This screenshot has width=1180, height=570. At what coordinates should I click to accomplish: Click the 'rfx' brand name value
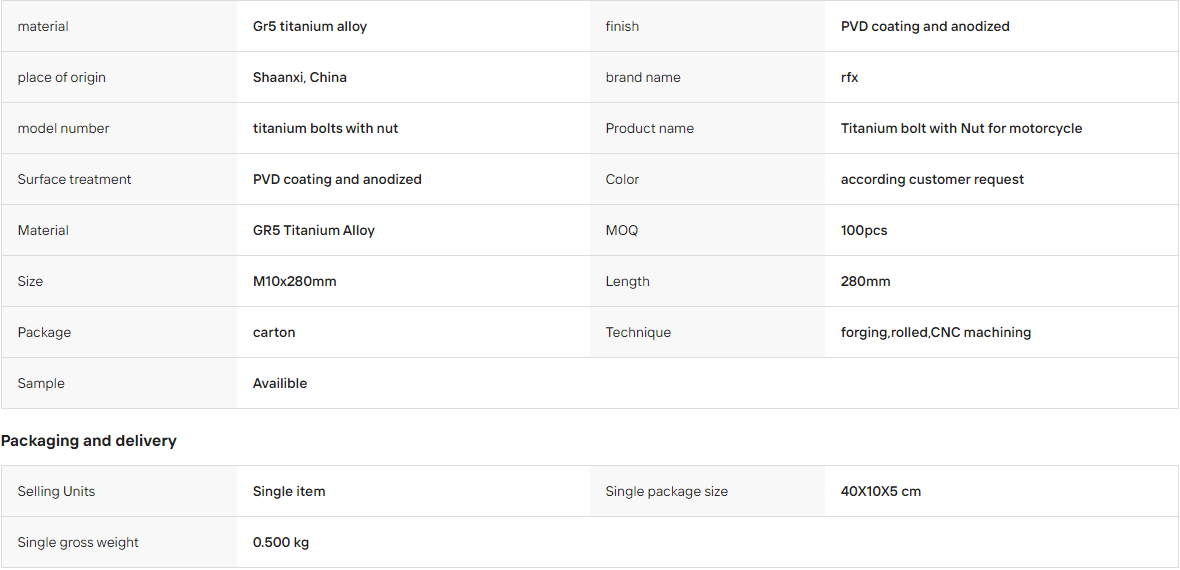[x=849, y=78]
